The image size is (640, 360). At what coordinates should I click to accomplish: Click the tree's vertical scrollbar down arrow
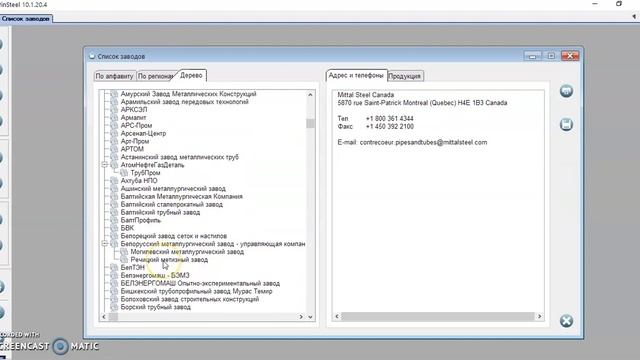[x=310, y=317]
